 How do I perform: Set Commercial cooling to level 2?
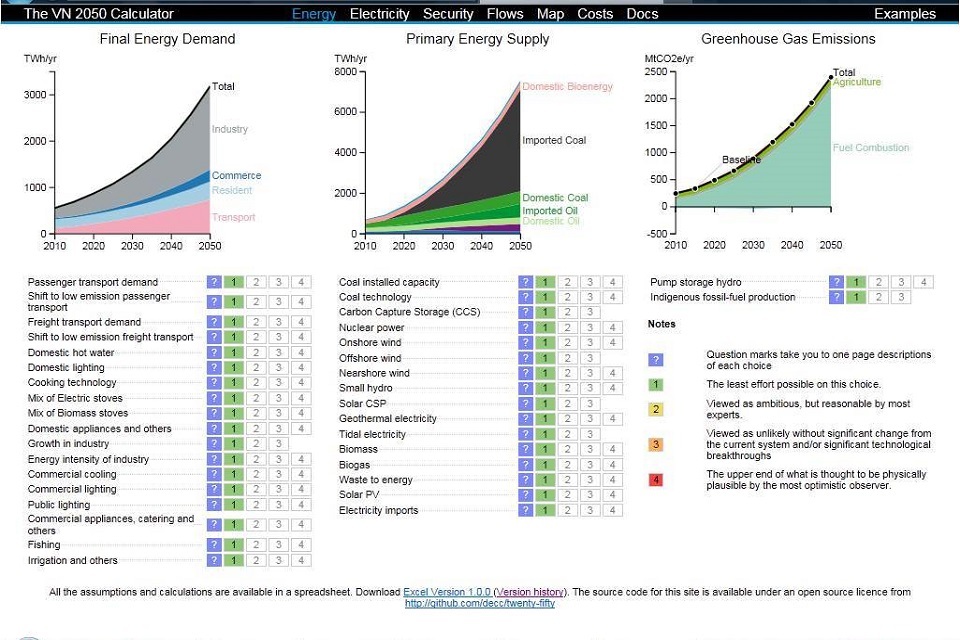[256, 474]
